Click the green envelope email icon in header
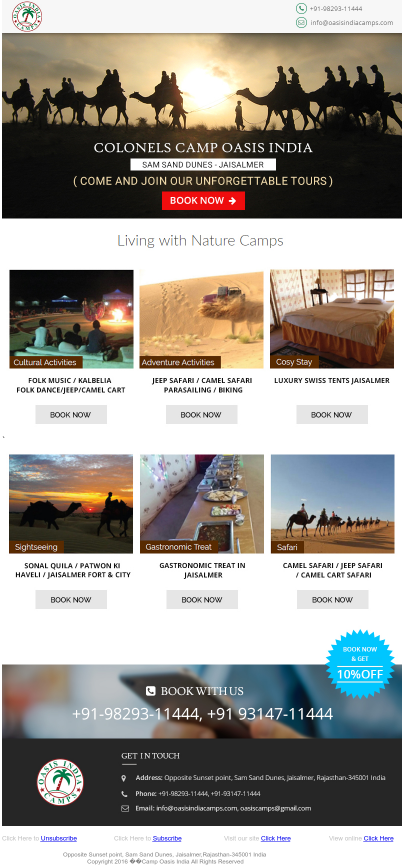 coord(301,23)
